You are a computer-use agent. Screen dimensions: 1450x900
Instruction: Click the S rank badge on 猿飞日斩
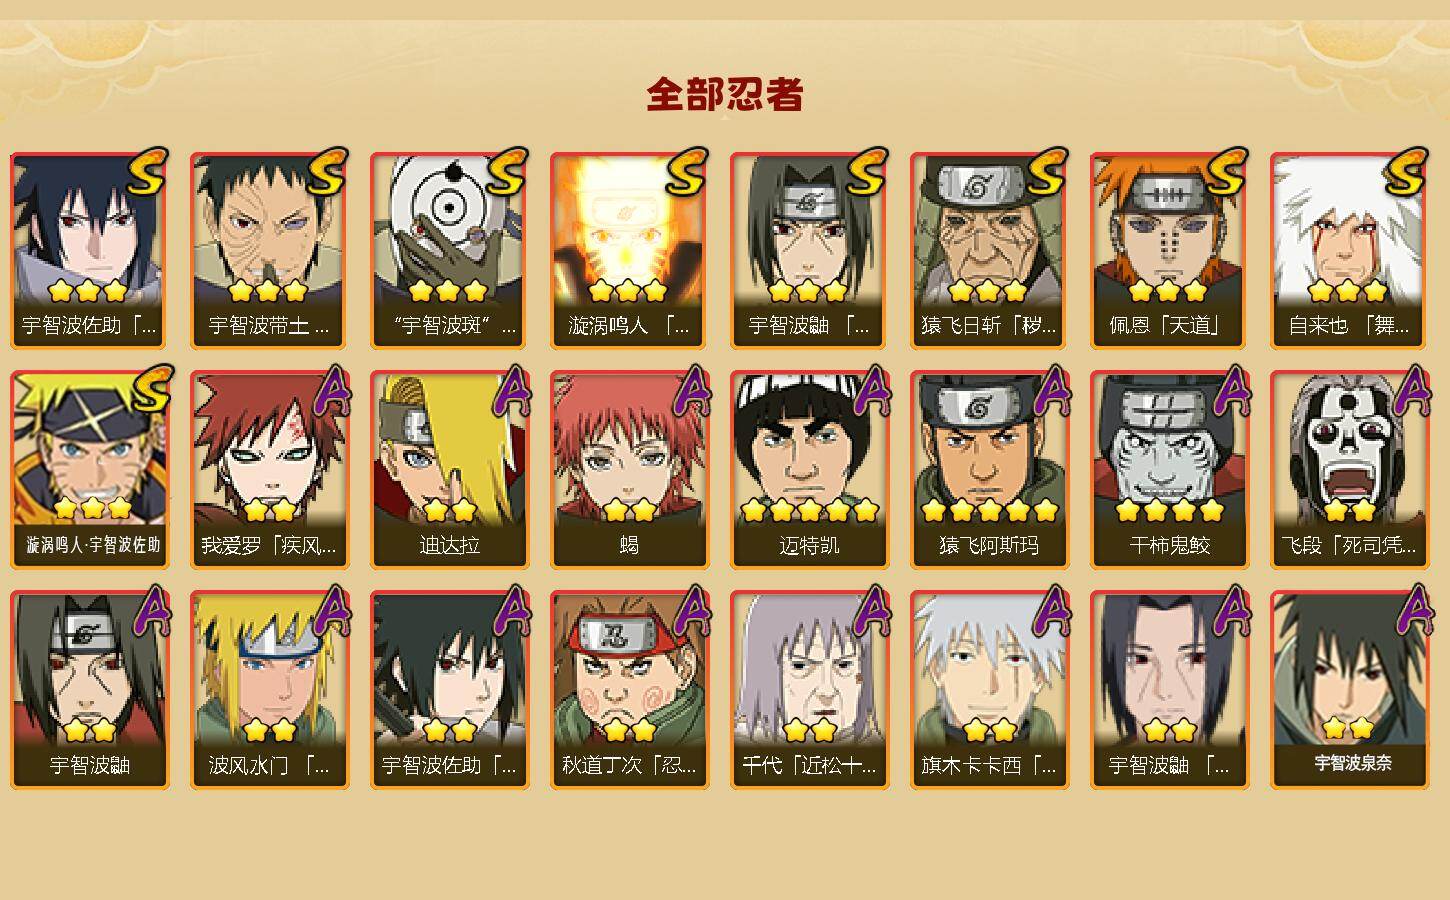(x=1046, y=172)
